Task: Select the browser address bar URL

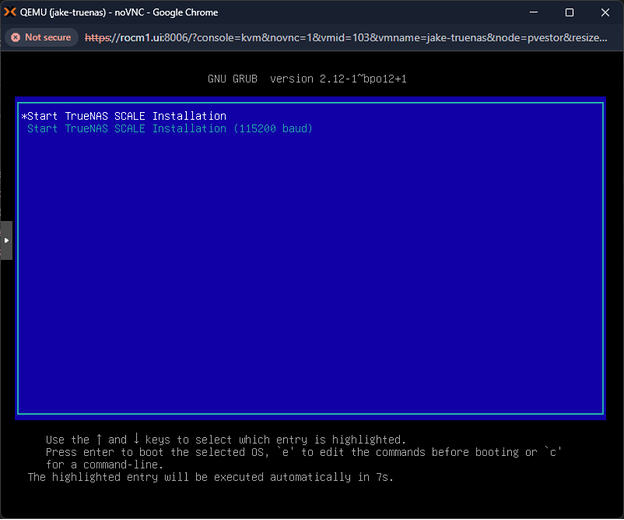Action: pyautogui.click(x=346, y=37)
